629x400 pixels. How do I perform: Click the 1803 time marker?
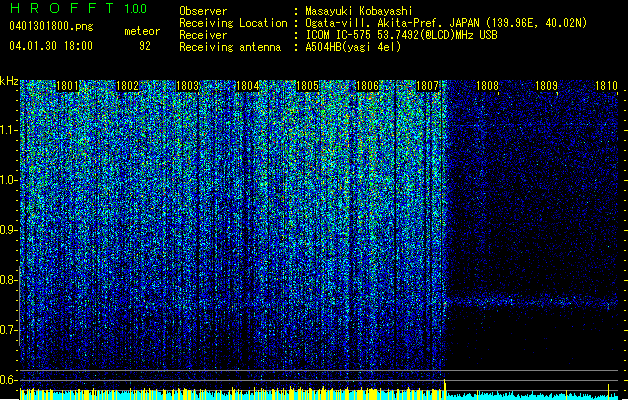(187, 86)
